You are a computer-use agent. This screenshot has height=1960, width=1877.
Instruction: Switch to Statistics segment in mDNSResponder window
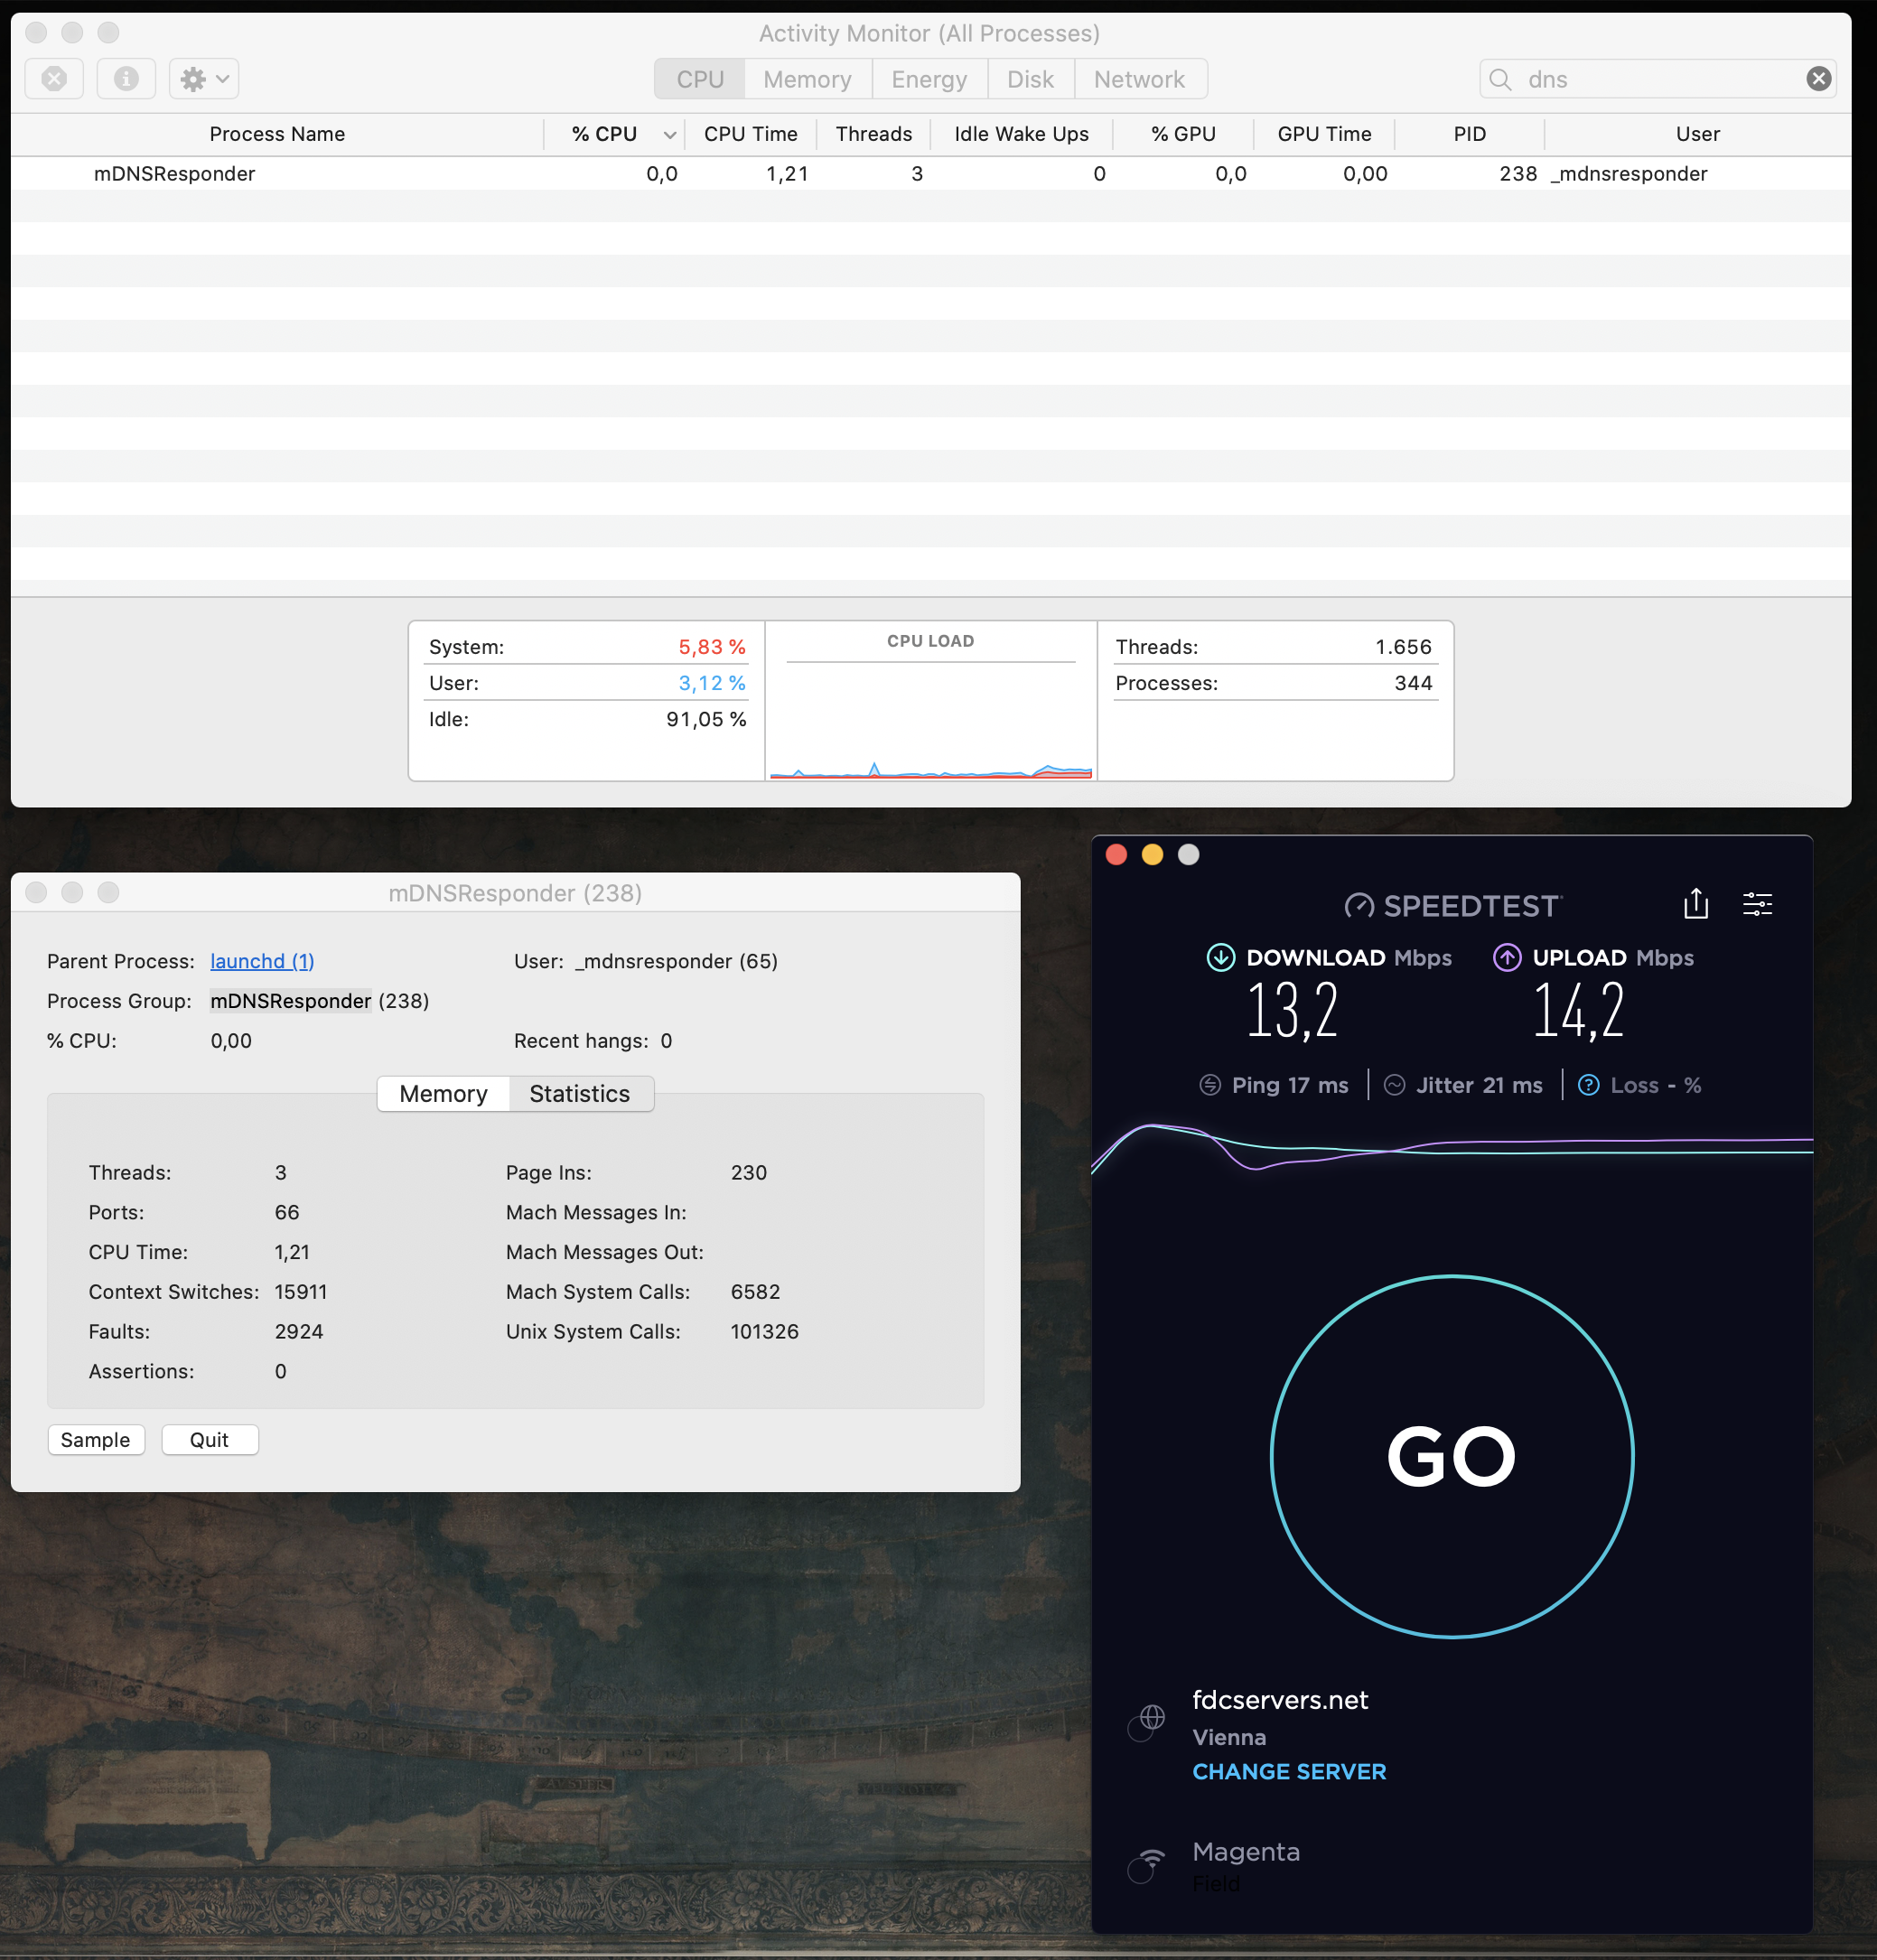pyautogui.click(x=579, y=1093)
